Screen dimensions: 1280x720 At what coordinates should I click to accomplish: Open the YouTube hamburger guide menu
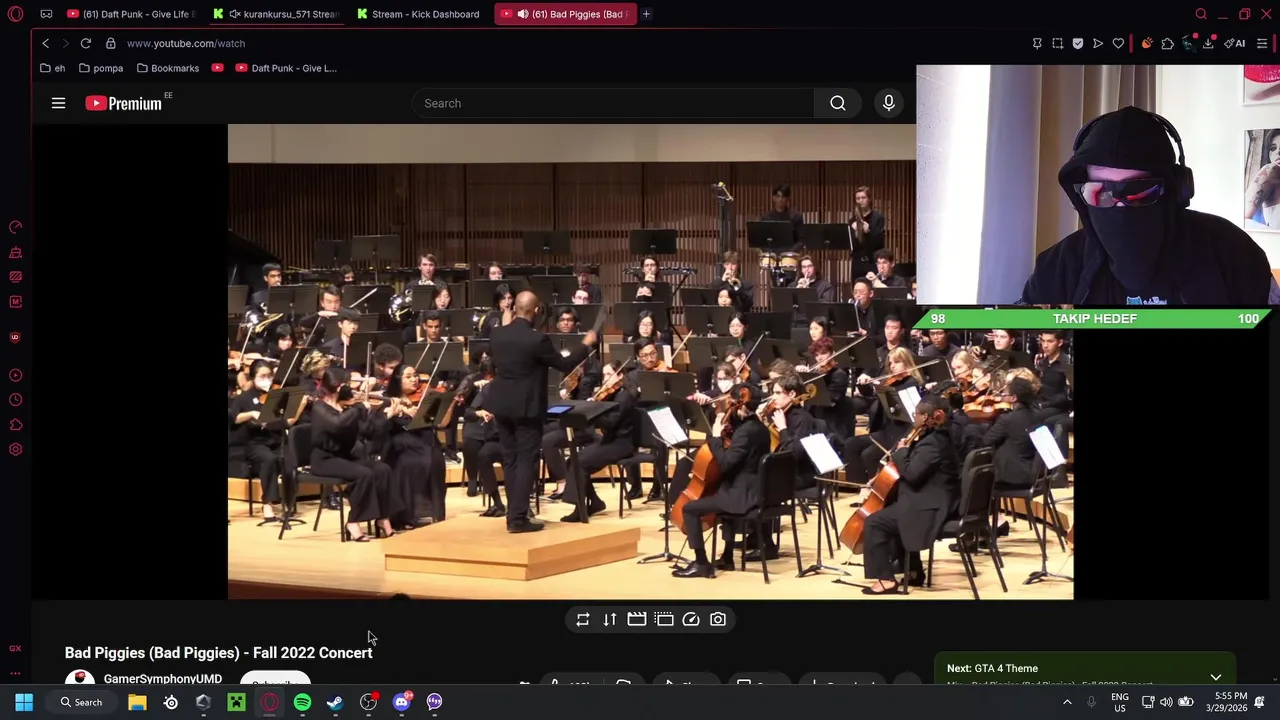pos(58,103)
